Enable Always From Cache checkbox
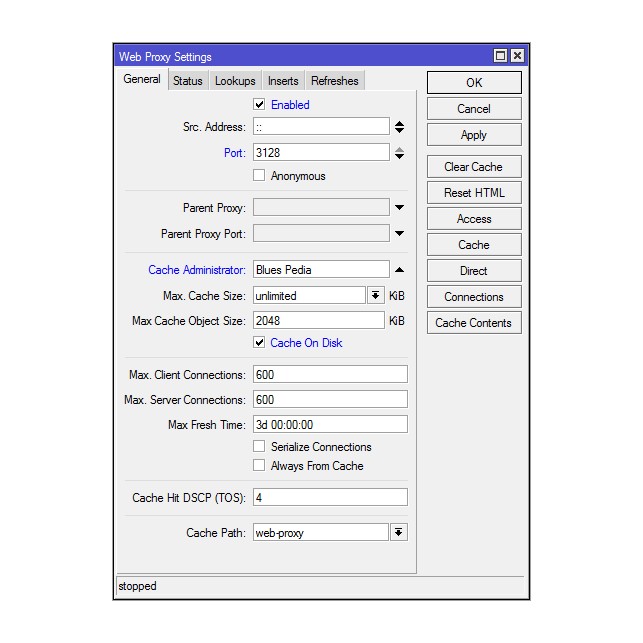The height and width of the screenshot is (643, 643). [x=260, y=466]
